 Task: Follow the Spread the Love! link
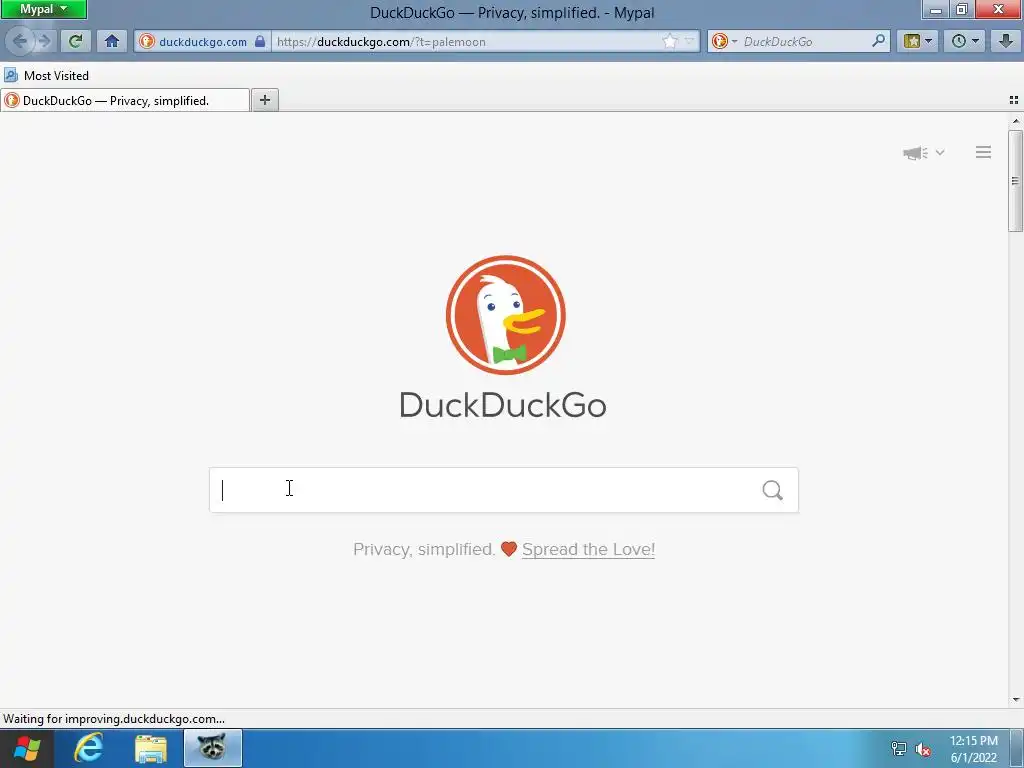(x=588, y=549)
